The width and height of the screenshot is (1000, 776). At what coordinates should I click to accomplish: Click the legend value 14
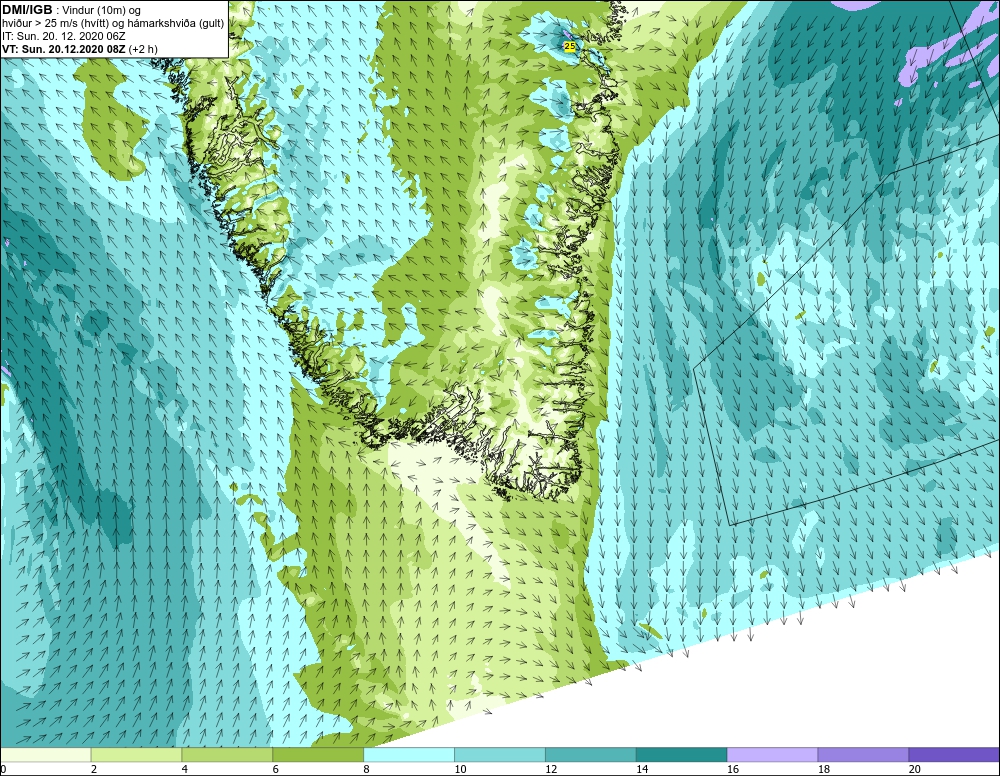[x=642, y=770]
